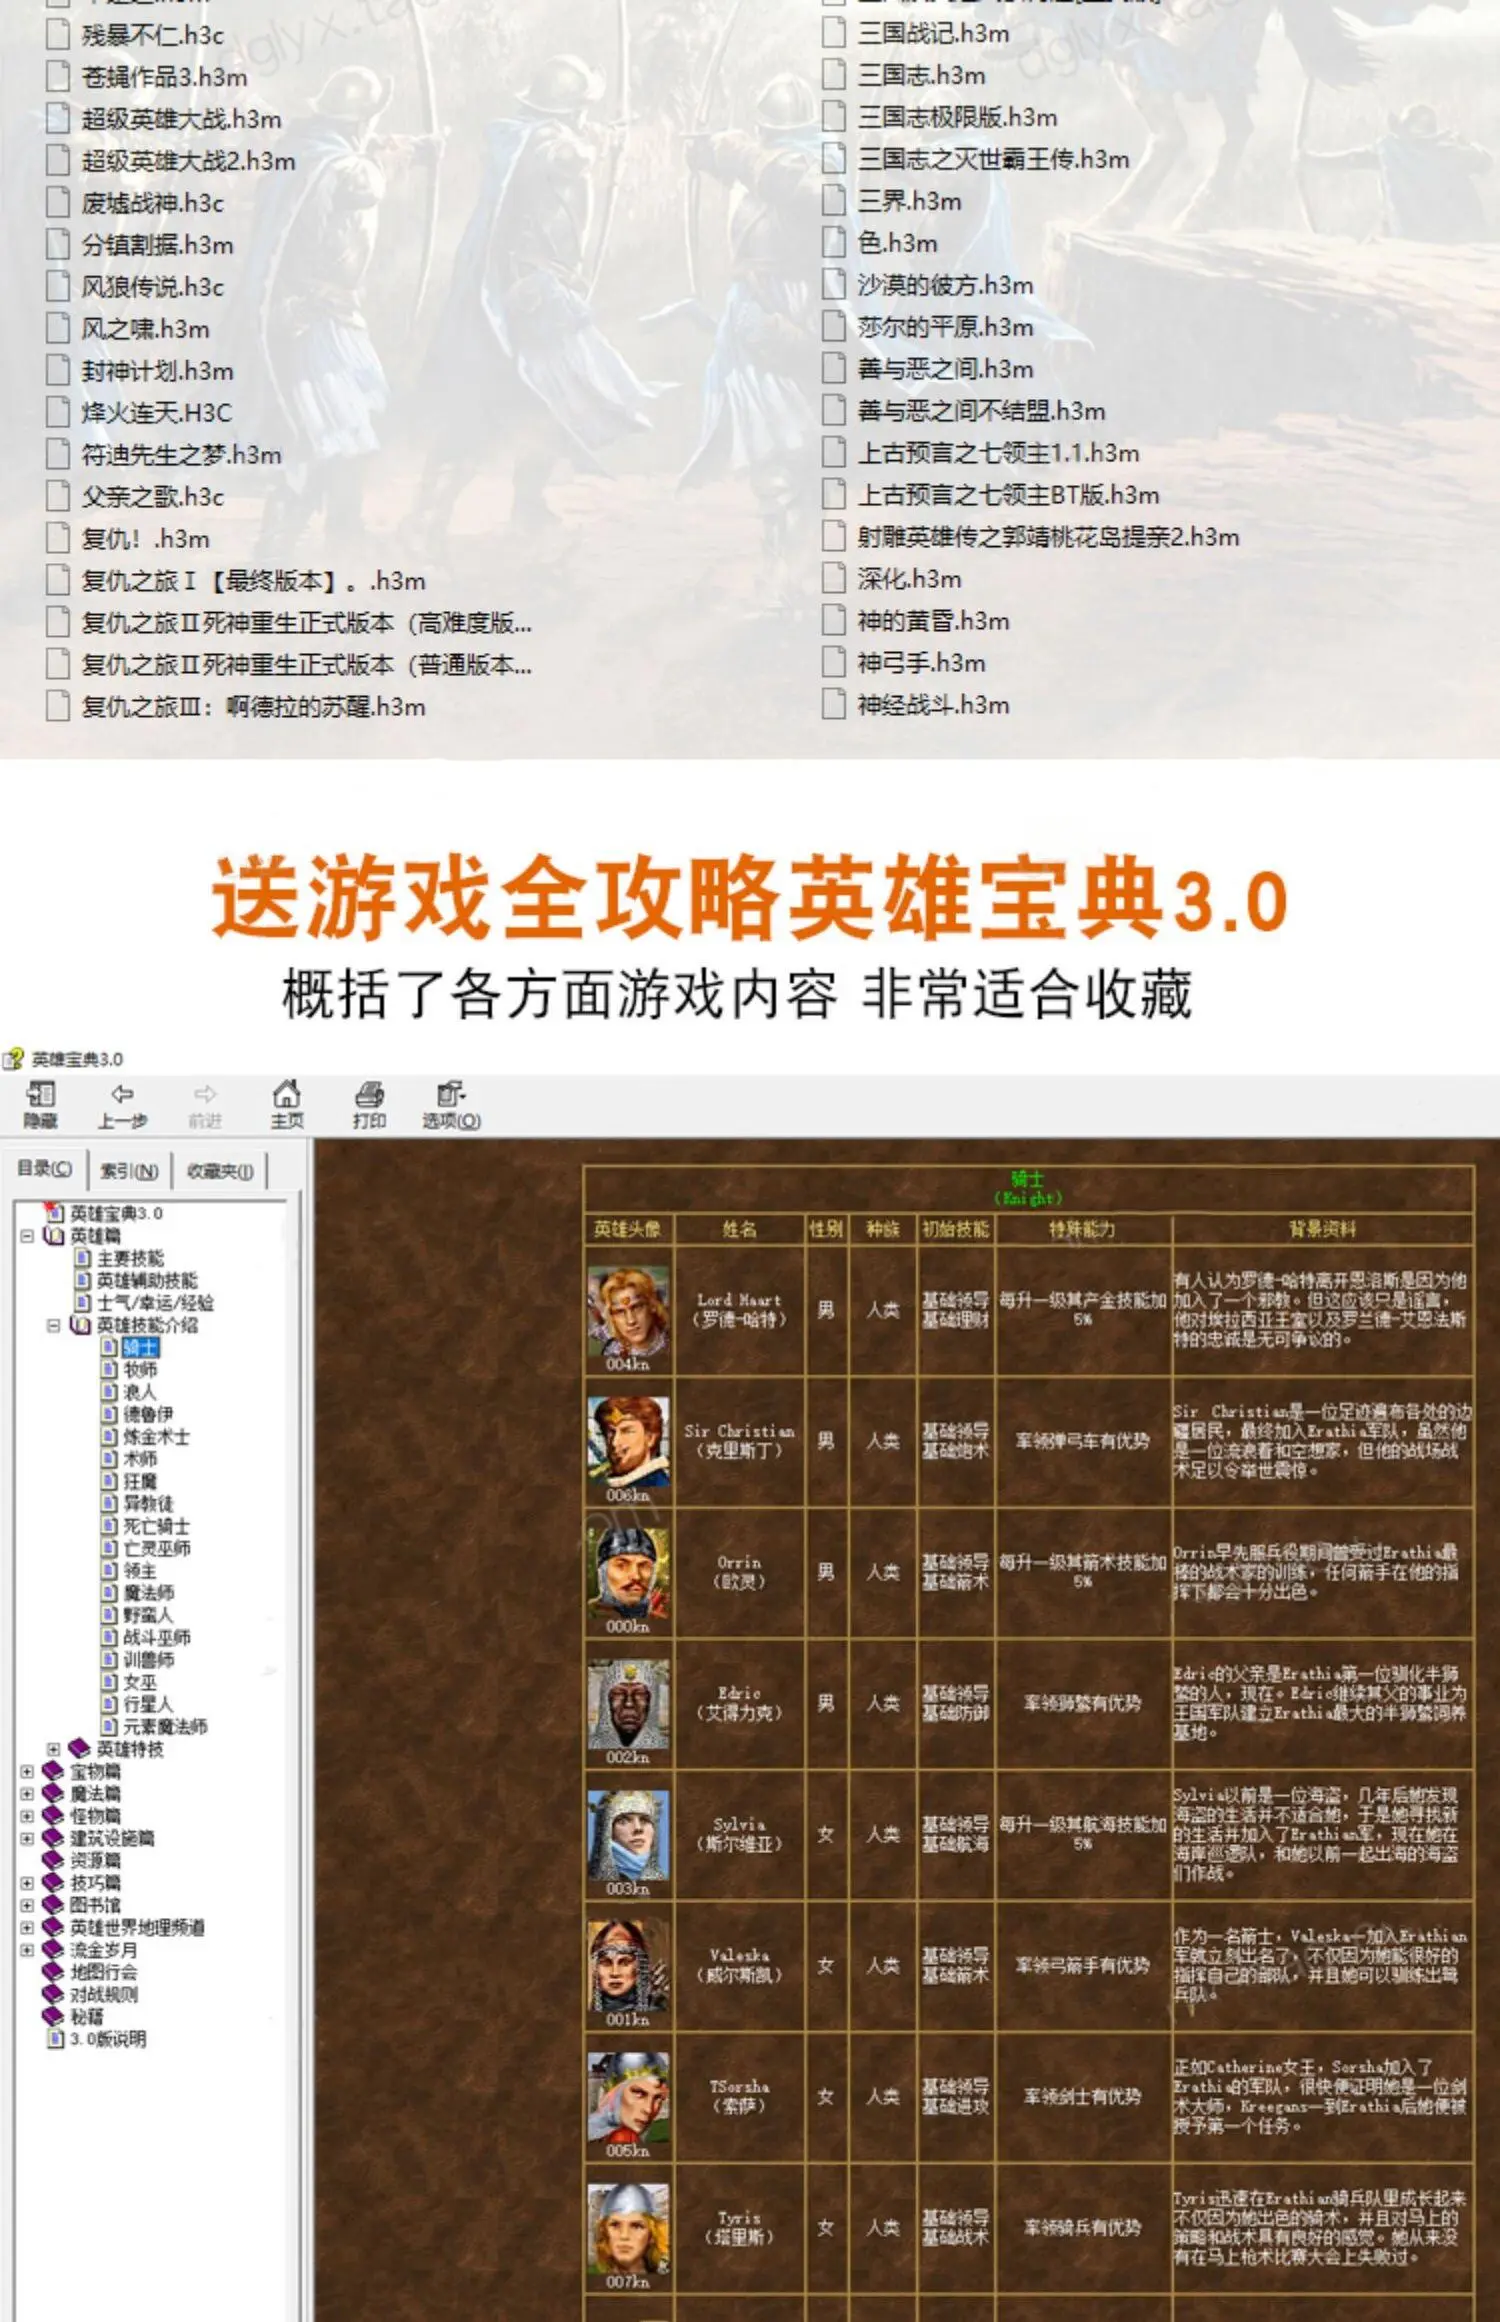Click the Tyris hero portrait 007kn

[628, 2228]
